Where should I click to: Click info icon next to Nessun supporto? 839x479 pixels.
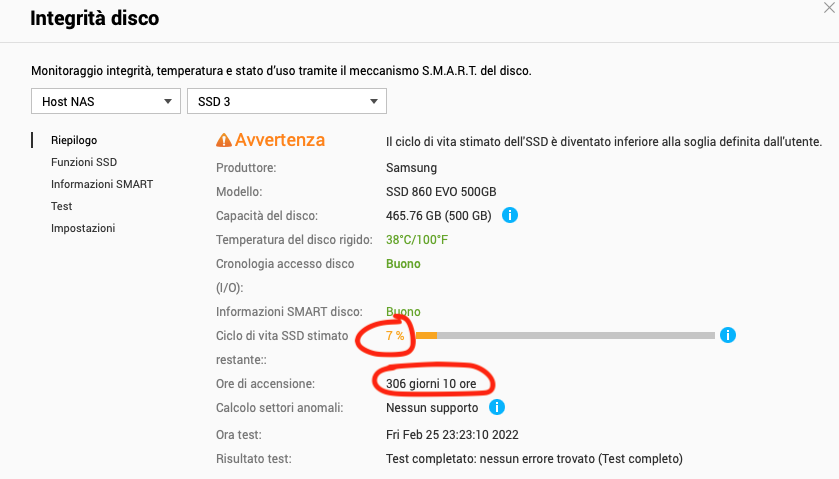(x=497, y=407)
